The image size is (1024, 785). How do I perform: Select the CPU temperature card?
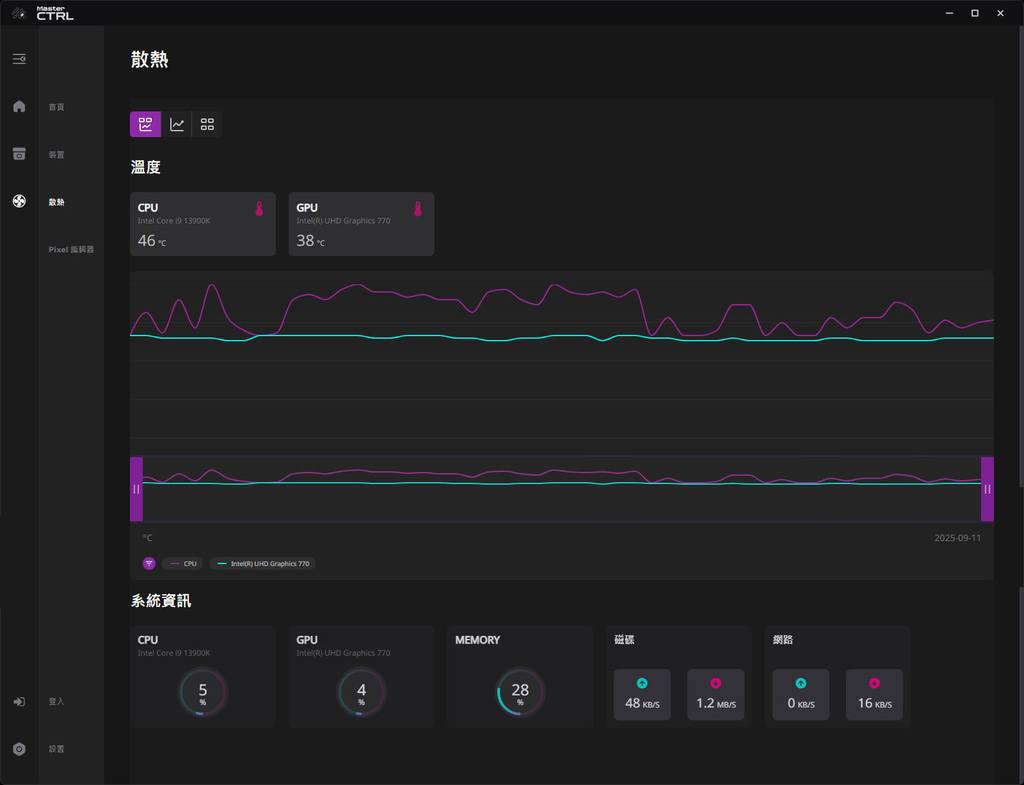[202, 224]
